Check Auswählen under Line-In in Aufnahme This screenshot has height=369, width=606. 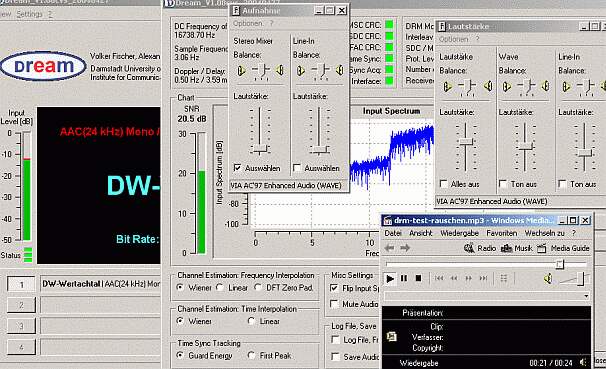tap(297, 168)
